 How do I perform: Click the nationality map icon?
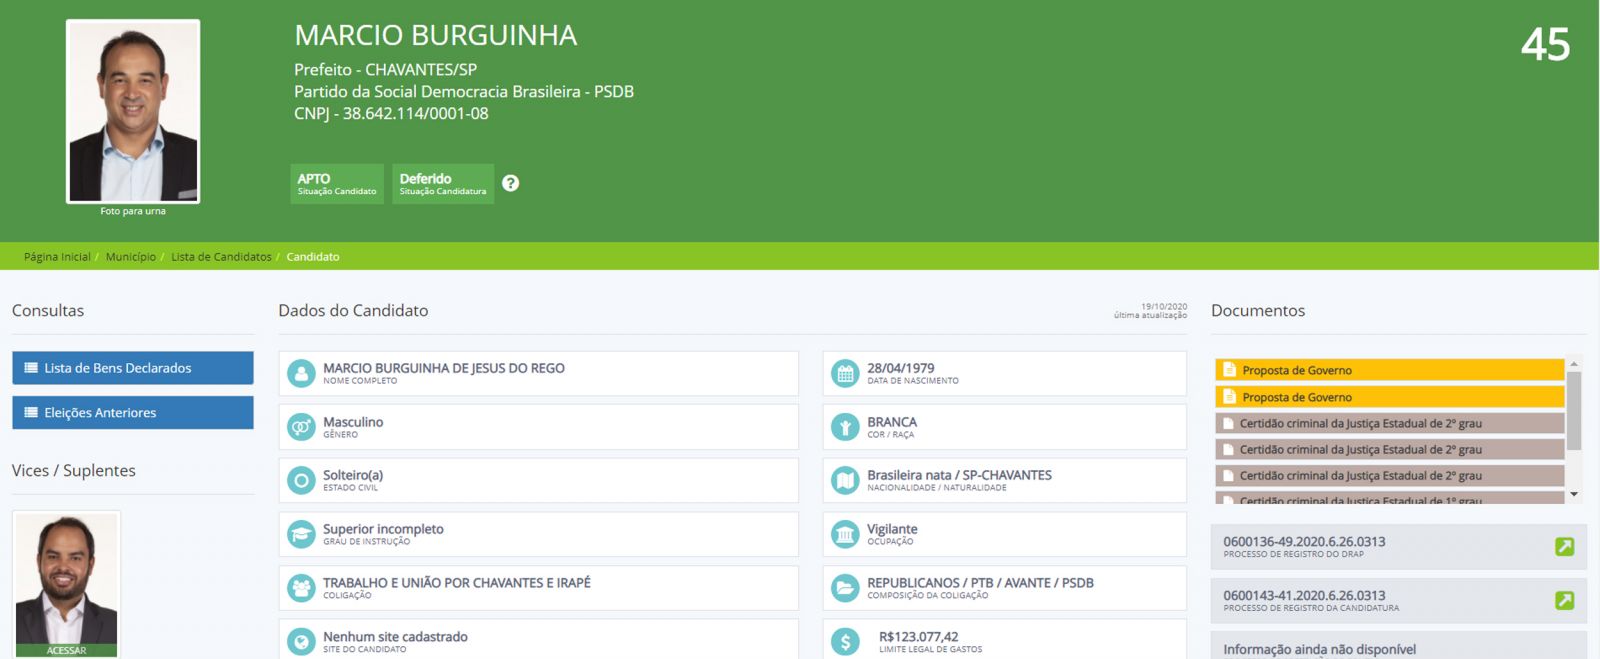[845, 481]
